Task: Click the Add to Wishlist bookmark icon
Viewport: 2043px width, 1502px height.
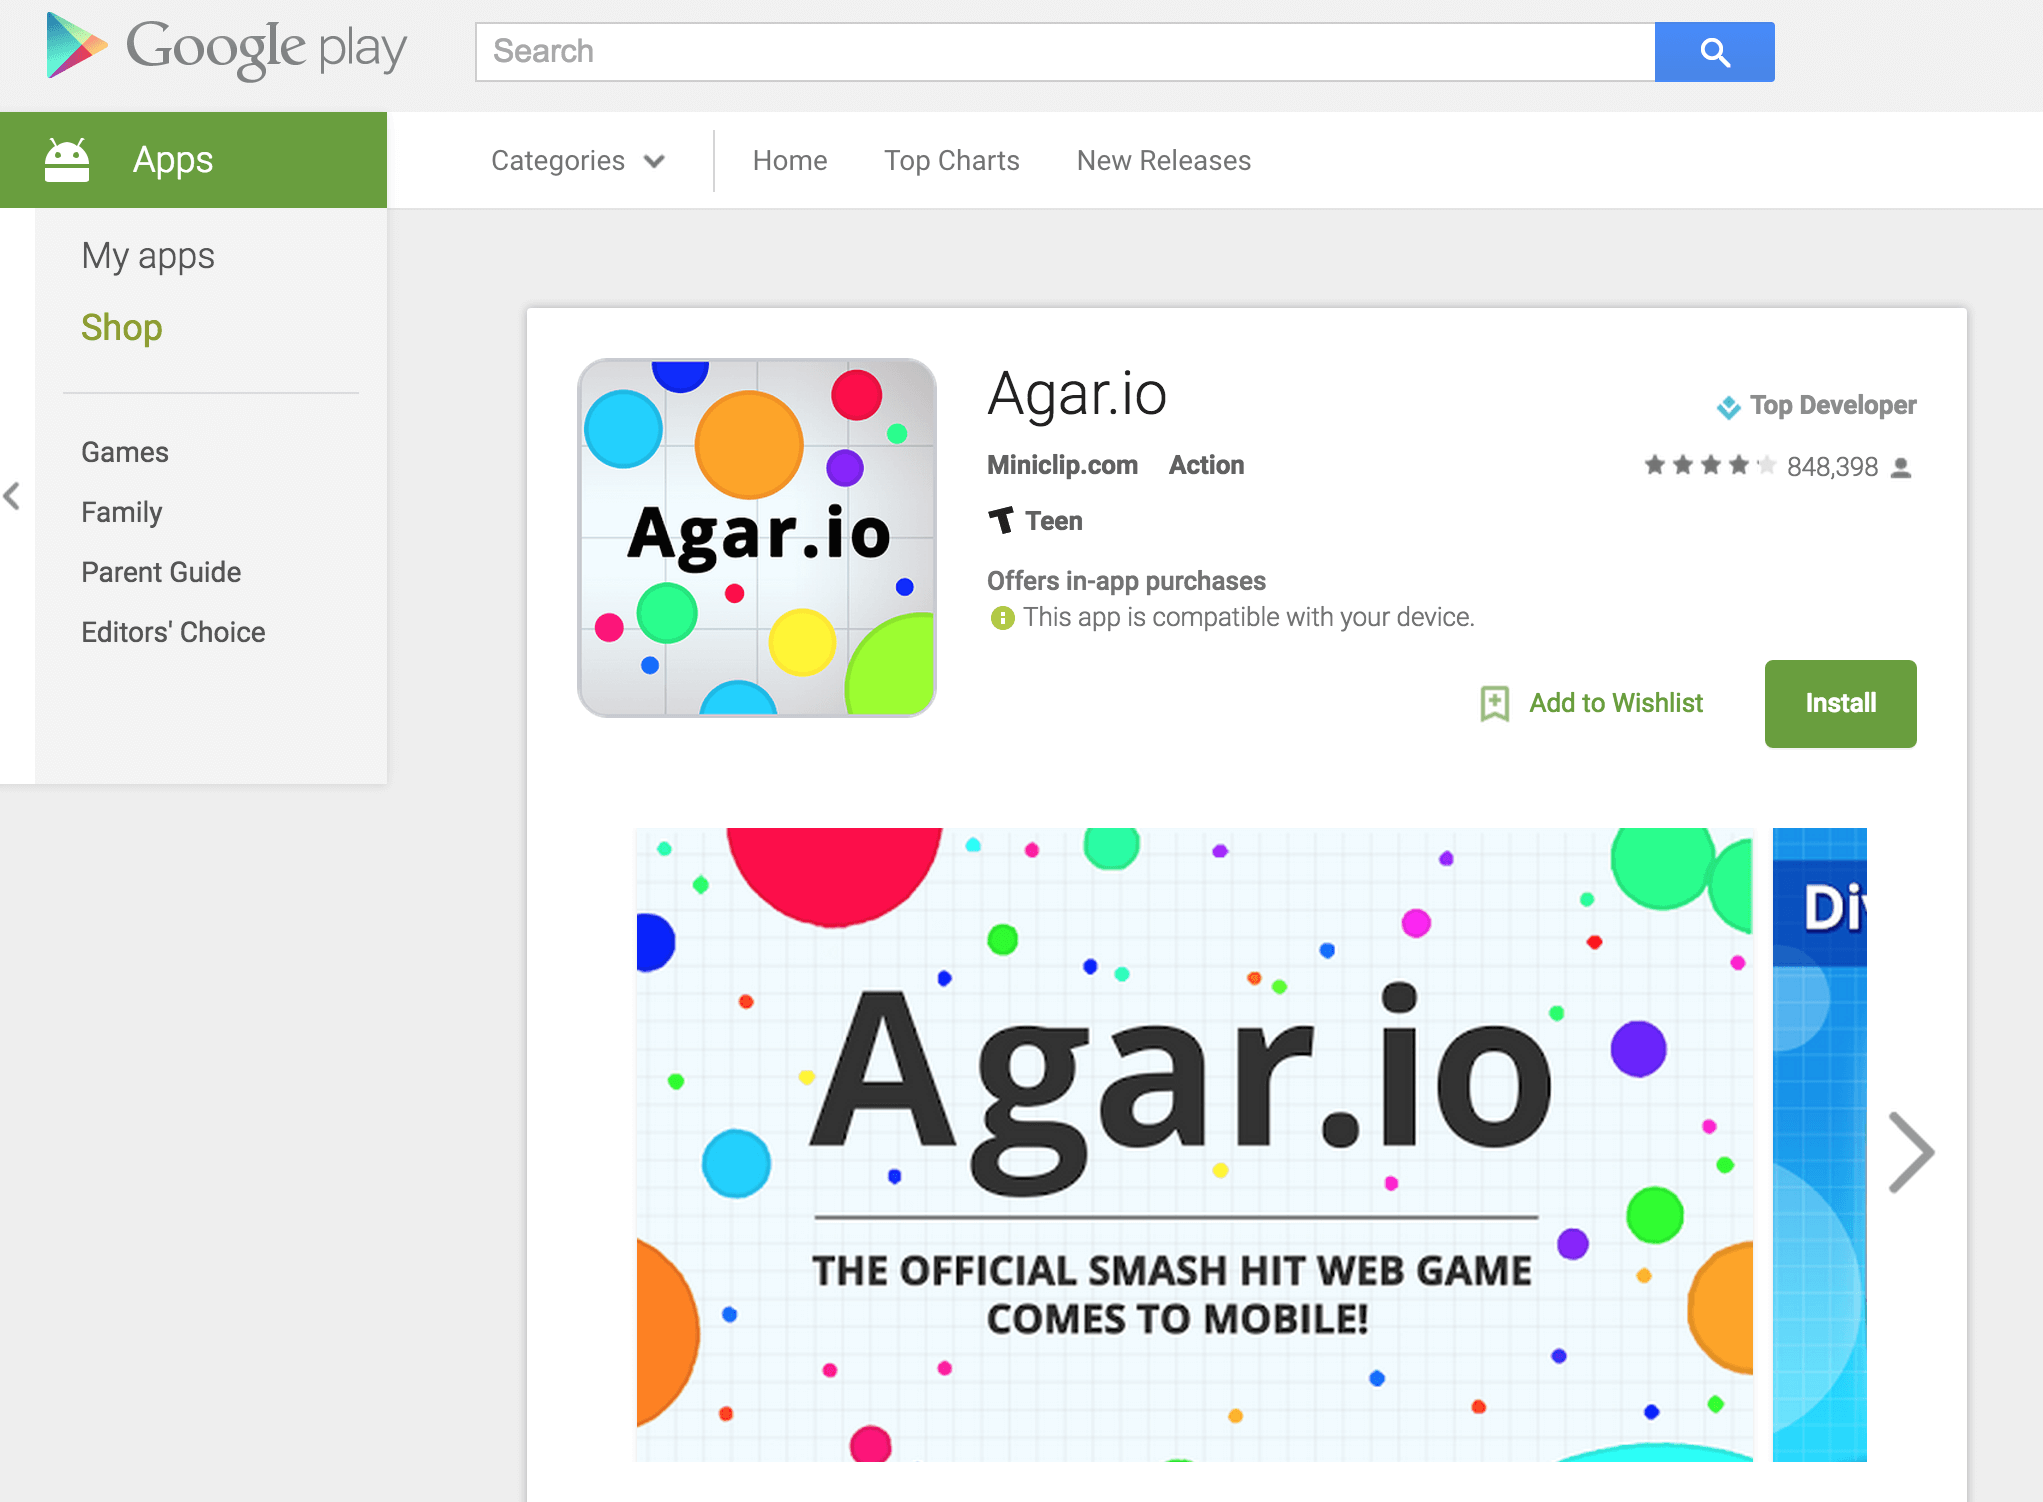Action: pyautogui.click(x=1494, y=703)
